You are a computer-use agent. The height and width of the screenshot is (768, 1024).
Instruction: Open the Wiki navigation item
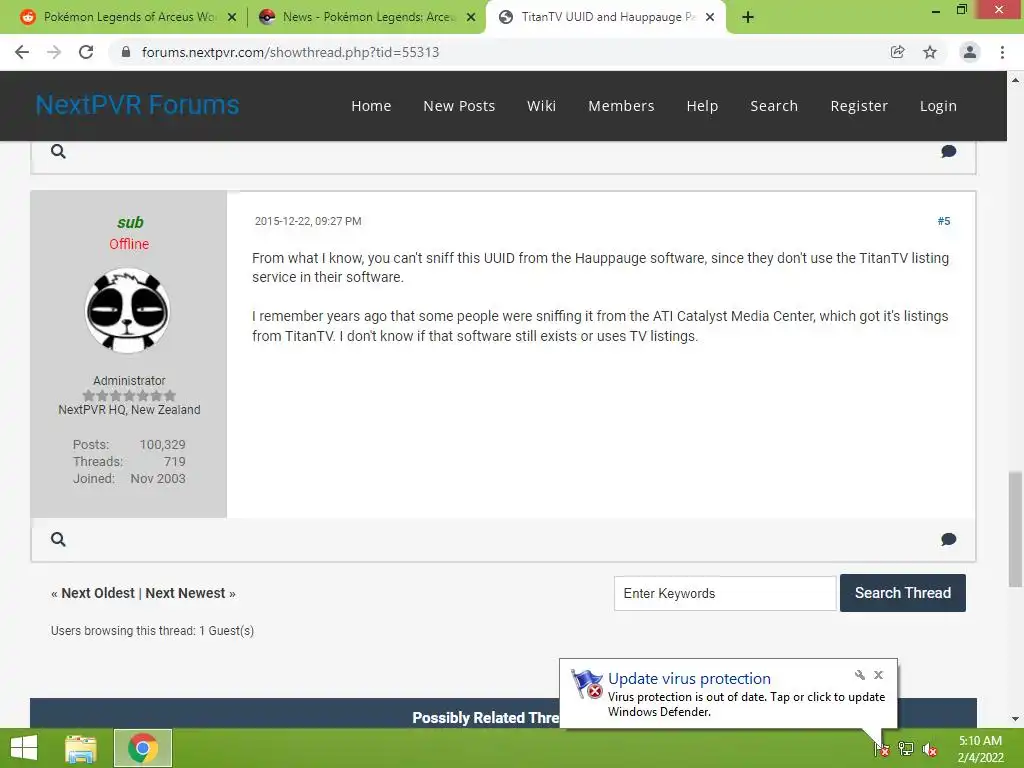541,106
